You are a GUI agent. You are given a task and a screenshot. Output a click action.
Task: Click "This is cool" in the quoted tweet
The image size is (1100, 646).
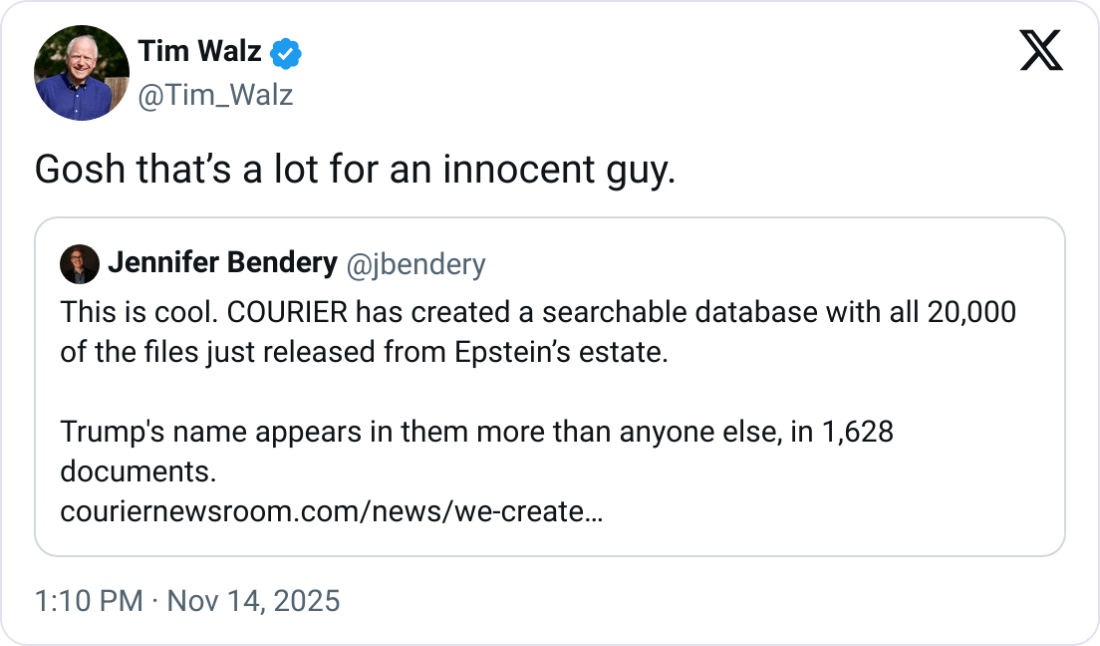point(138,313)
